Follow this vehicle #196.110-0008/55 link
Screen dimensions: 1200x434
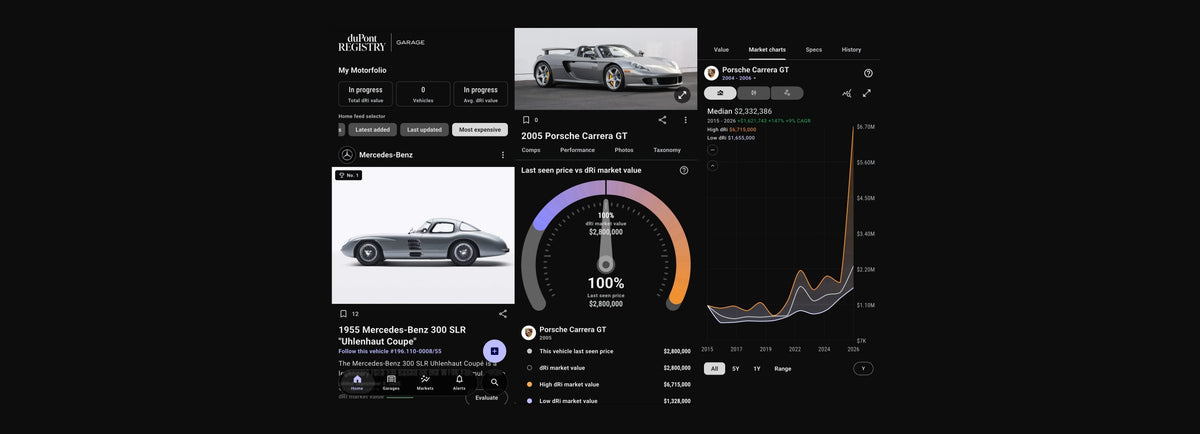pyautogui.click(x=390, y=351)
